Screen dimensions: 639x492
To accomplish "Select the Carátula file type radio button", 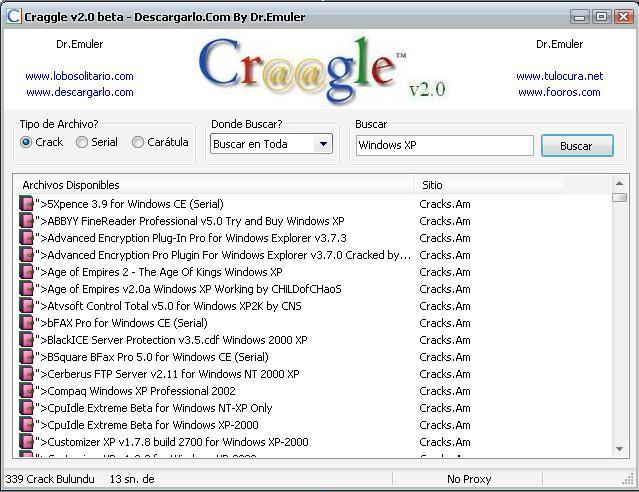I will coord(138,142).
